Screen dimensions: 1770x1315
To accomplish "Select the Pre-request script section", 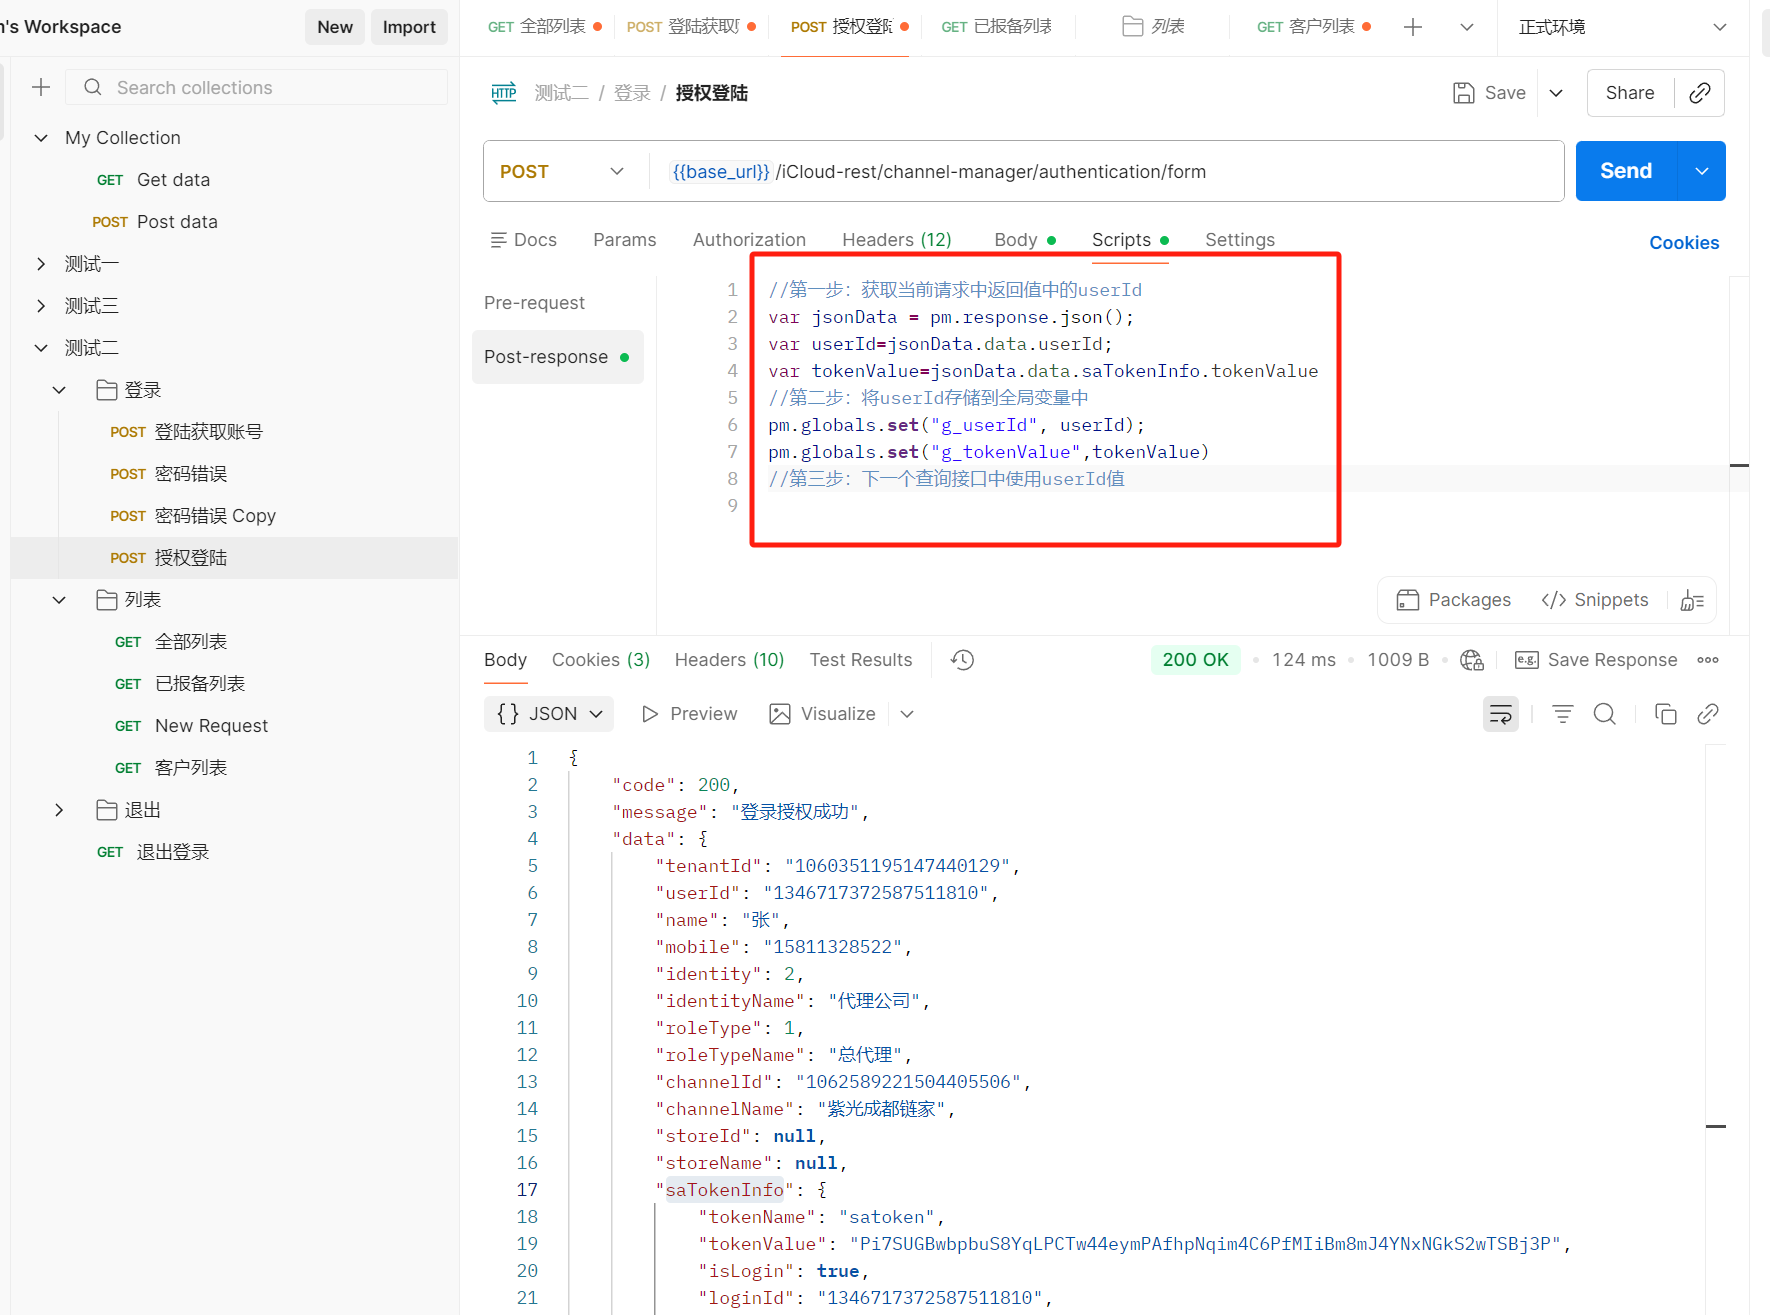I will pyautogui.click(x=535, y=303).
